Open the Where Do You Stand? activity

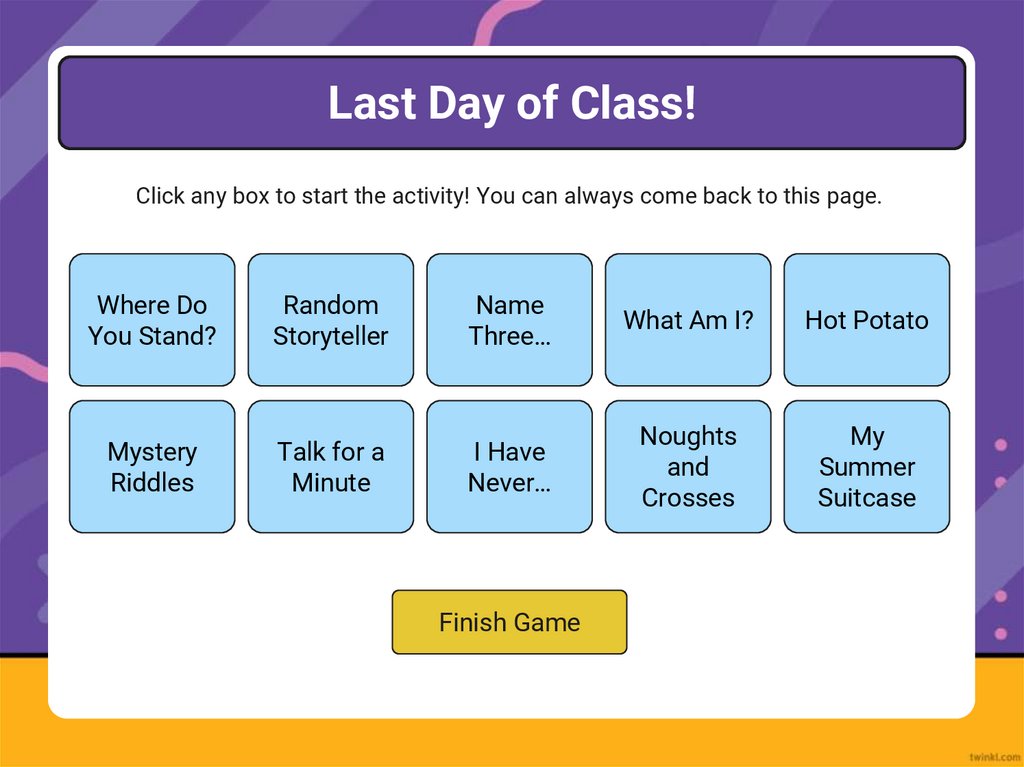pos(152,320)
